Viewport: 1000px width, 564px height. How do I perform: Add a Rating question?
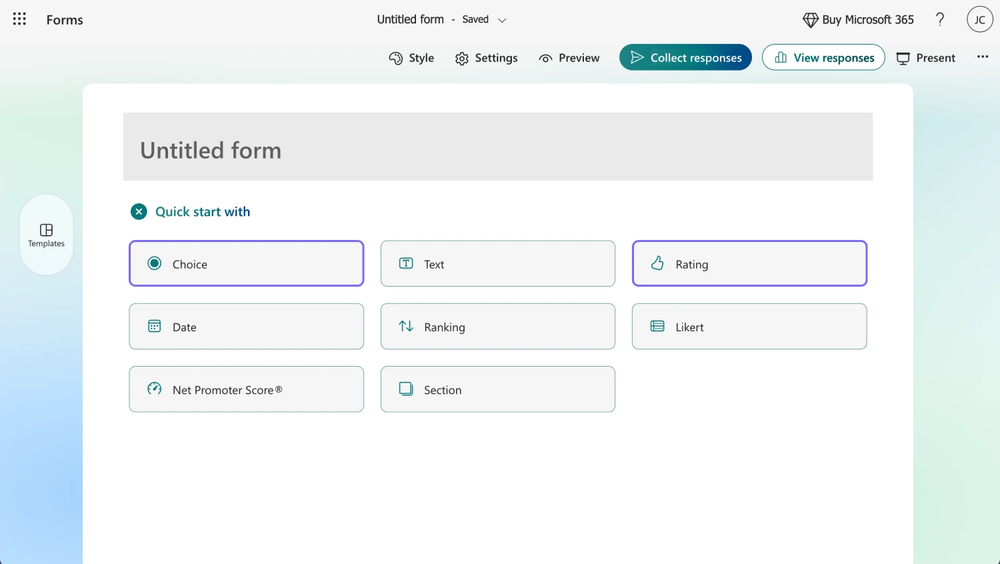[x=749, y=264]
